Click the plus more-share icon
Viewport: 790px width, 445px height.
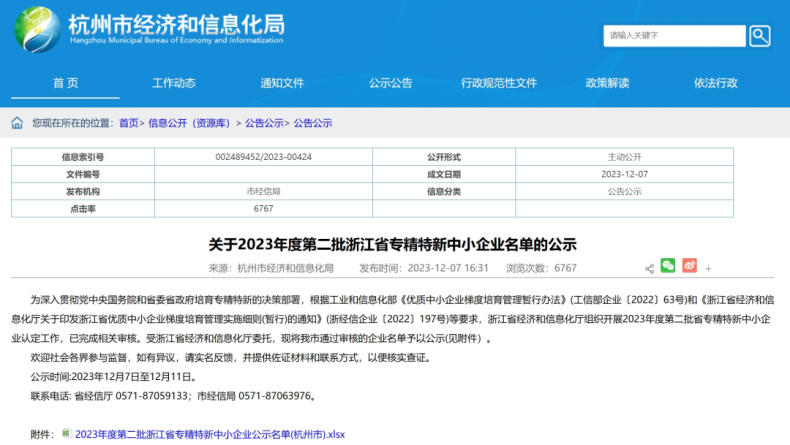(708, 268)
